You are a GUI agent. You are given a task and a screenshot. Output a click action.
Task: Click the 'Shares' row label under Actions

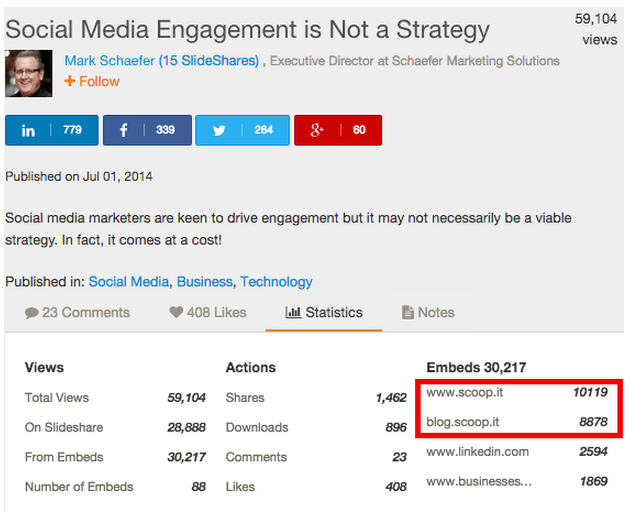pos(245,397)
